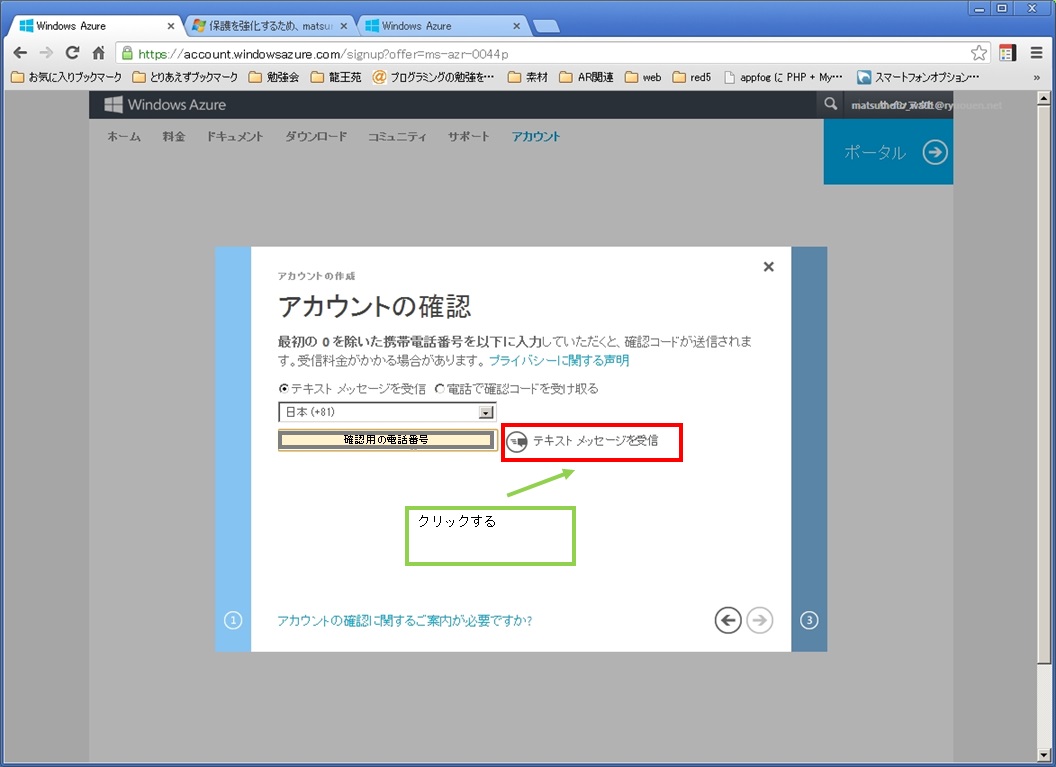Open the コミュニティ navigation item

397,137
